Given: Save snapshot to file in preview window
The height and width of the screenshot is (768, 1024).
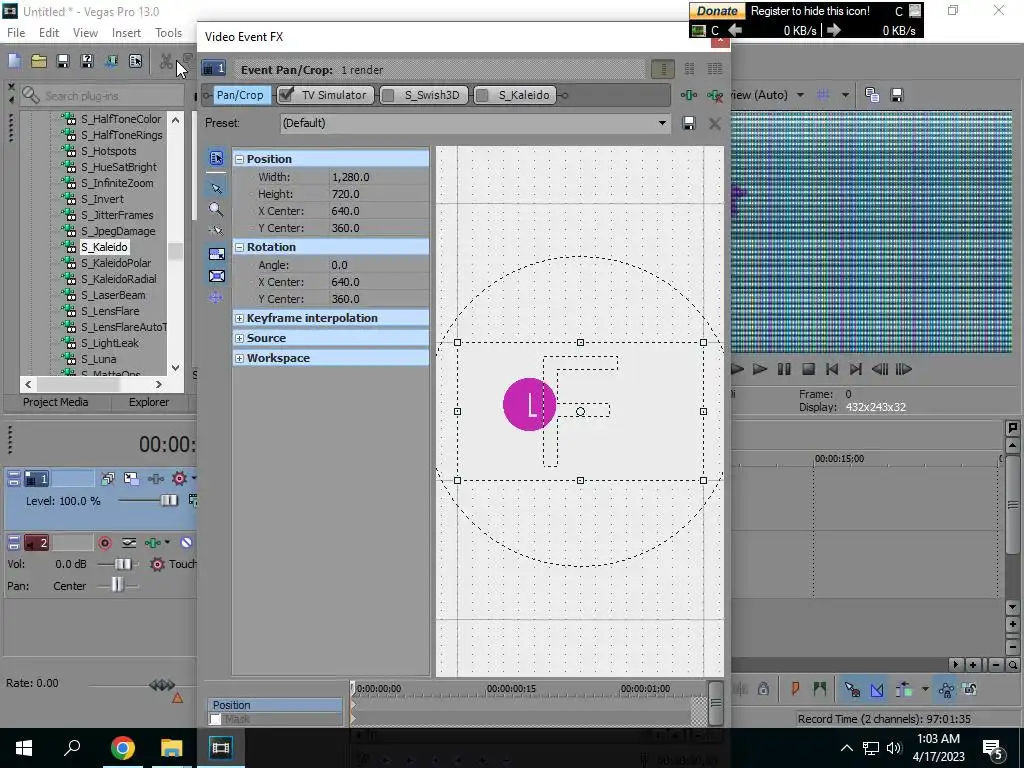Looking at the screenshot, I should coord(897,95).
